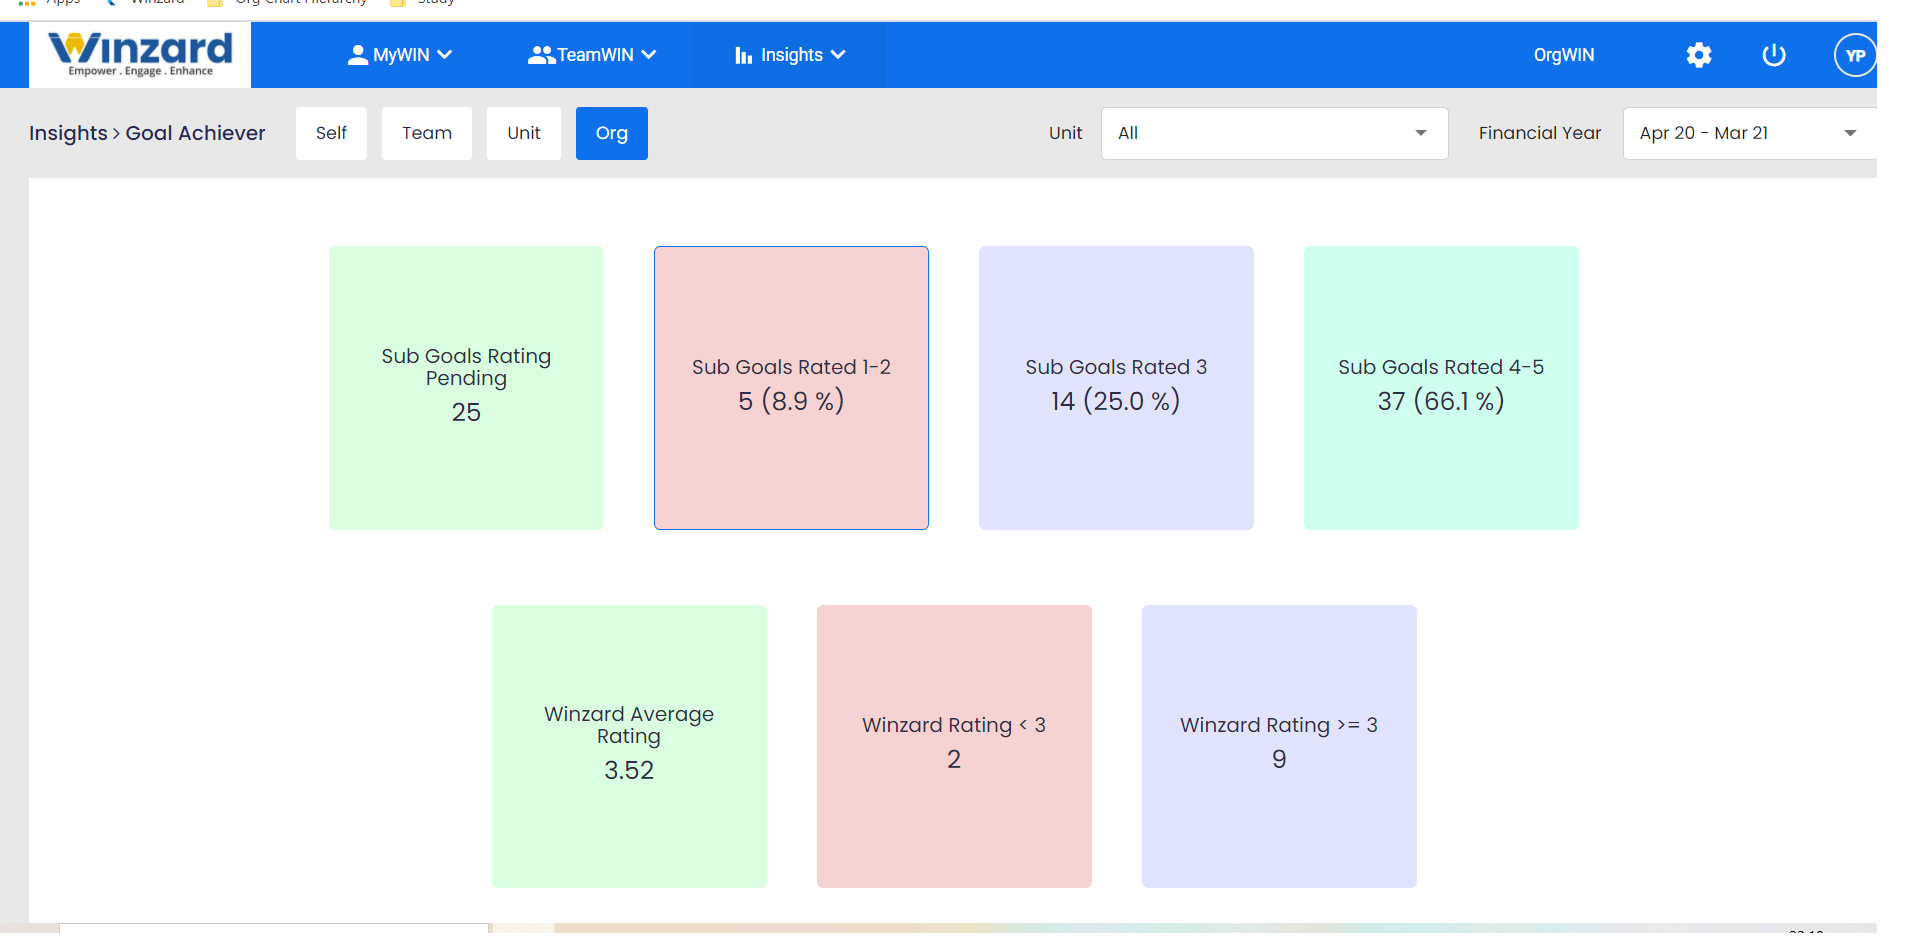Click the OrgWIN link
The width and height of the screenshot is (1911, 951).
pos(1563,55)
